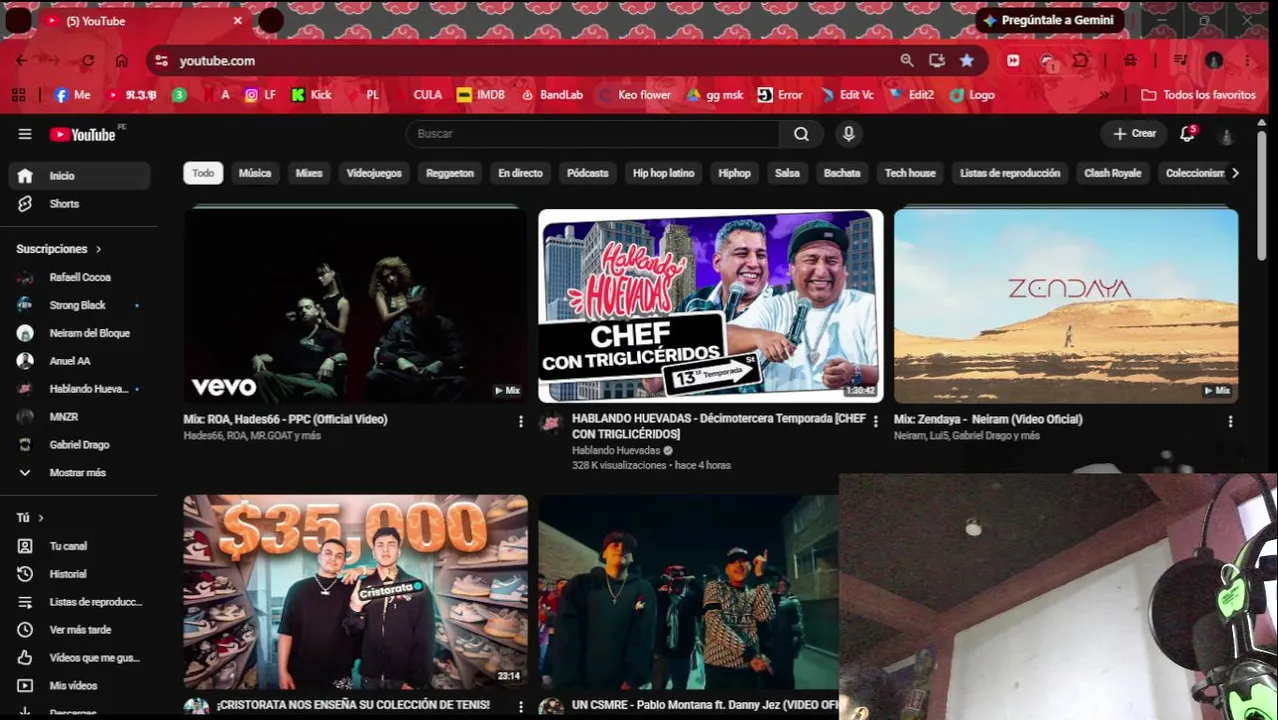This screenshot has width=1278, height=720.
Task: Open Neiram del Bloque channel
Action: tap(80, 333)
